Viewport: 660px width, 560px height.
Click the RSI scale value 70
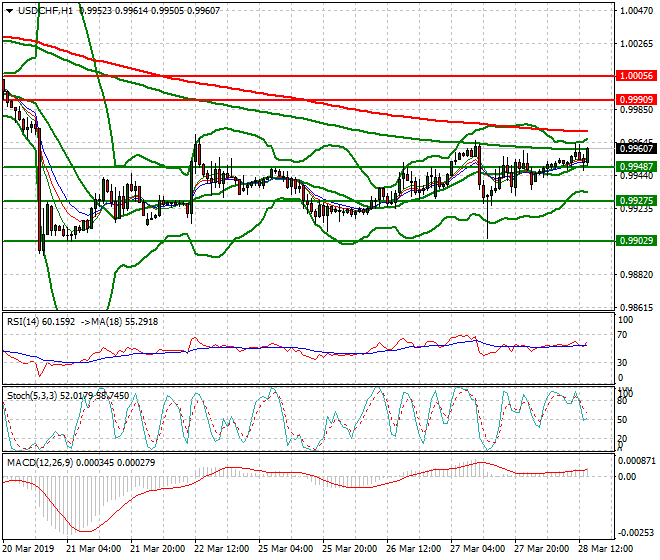click(x=623, y=335)
